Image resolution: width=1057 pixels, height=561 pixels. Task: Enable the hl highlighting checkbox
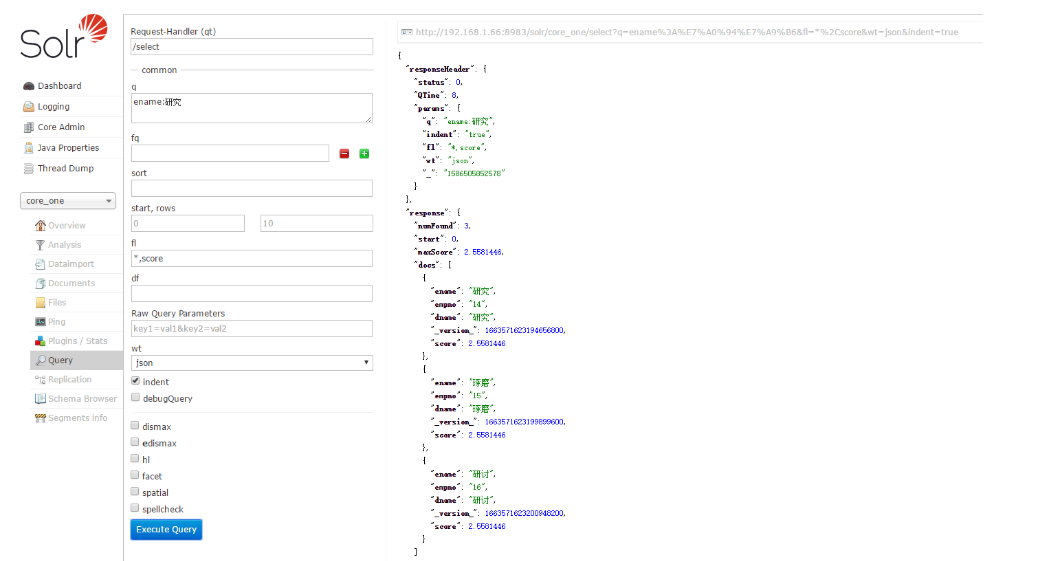[x=135, y=459]
